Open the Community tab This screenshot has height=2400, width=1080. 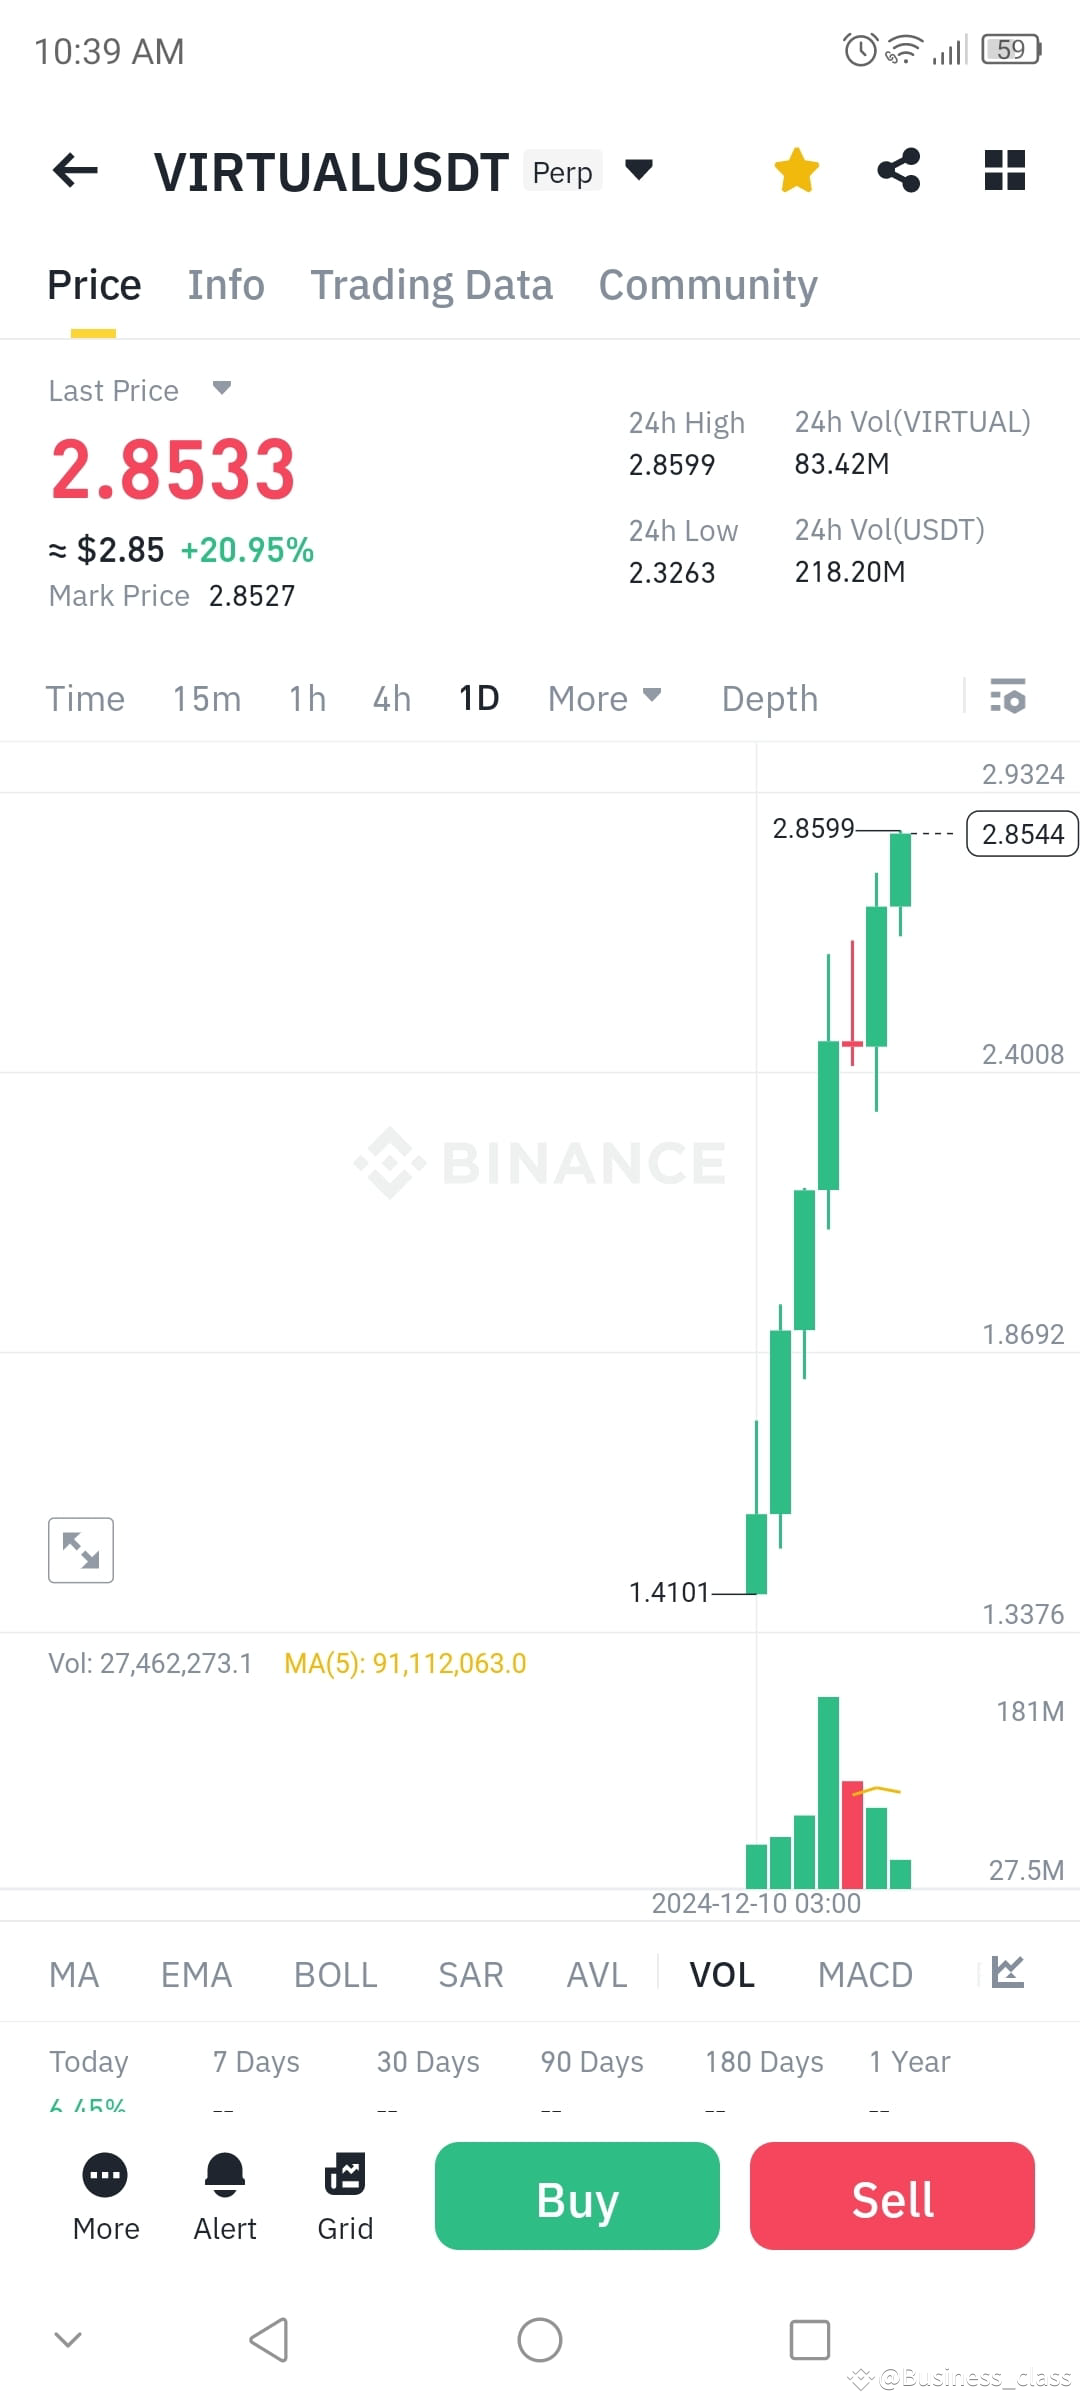pos(707,284)
